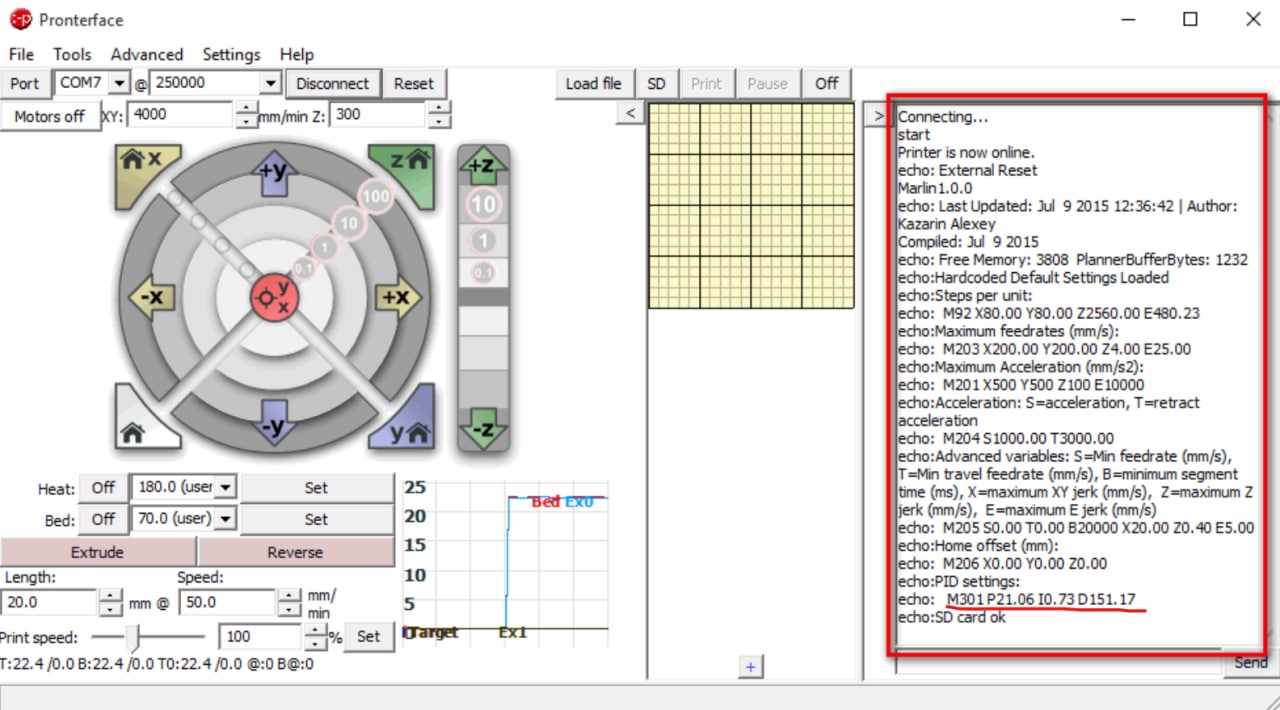Select Z step size 1
Image resolution: width=1280 pixels, height=710 pixels.
pyautogui.click(x=484, y=241)
